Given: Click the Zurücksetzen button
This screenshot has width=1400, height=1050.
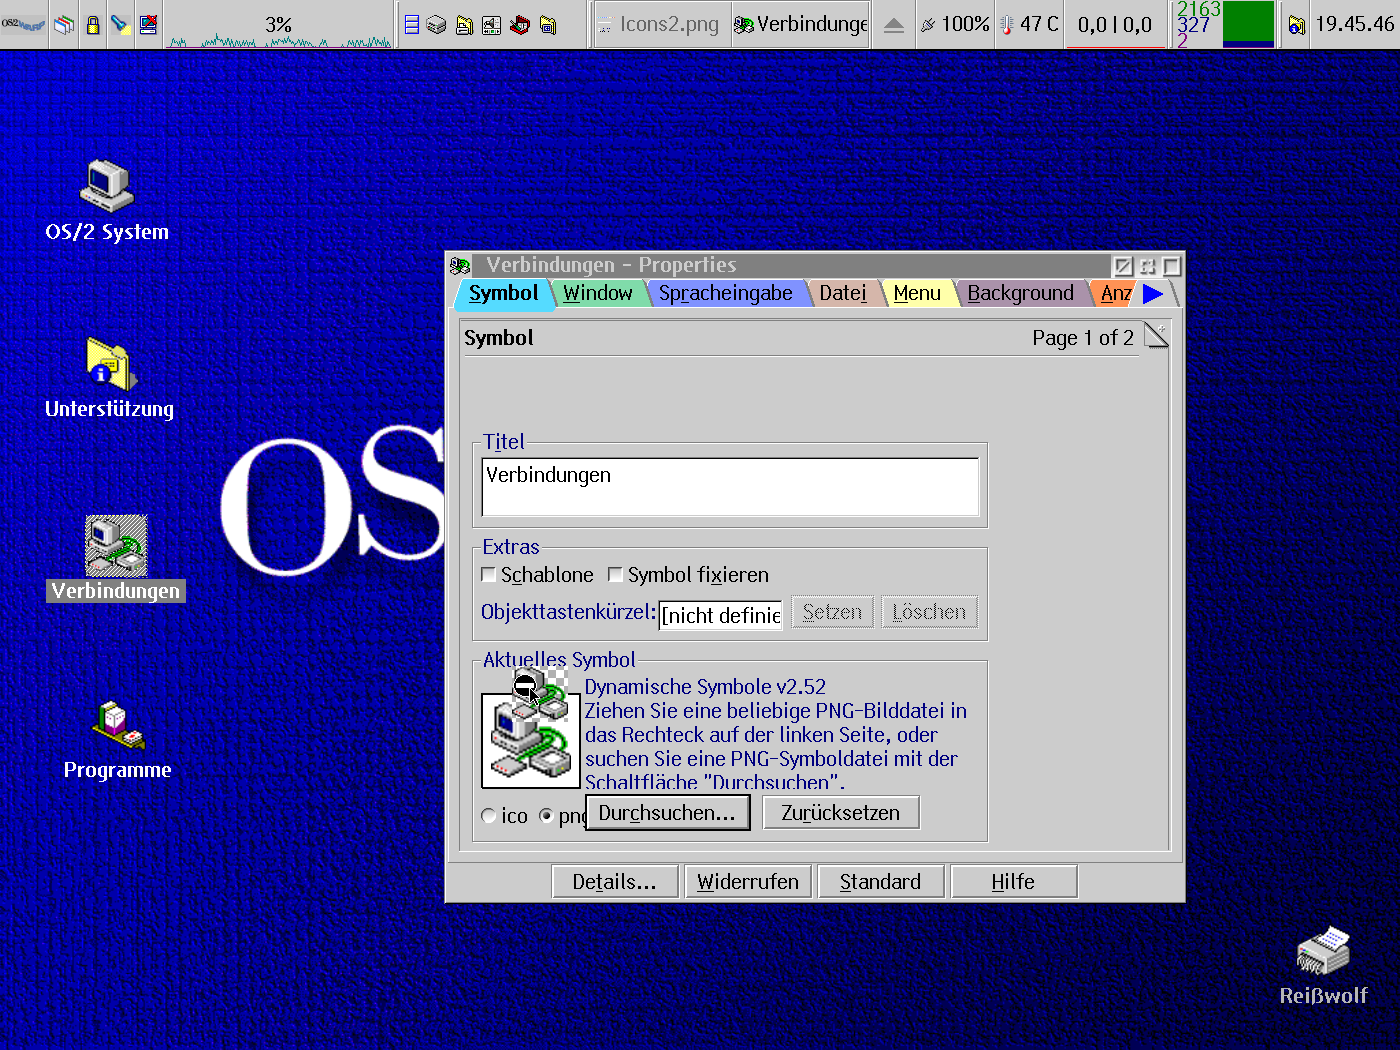Looking at the screenshot, I should click(x=841, y=813).
